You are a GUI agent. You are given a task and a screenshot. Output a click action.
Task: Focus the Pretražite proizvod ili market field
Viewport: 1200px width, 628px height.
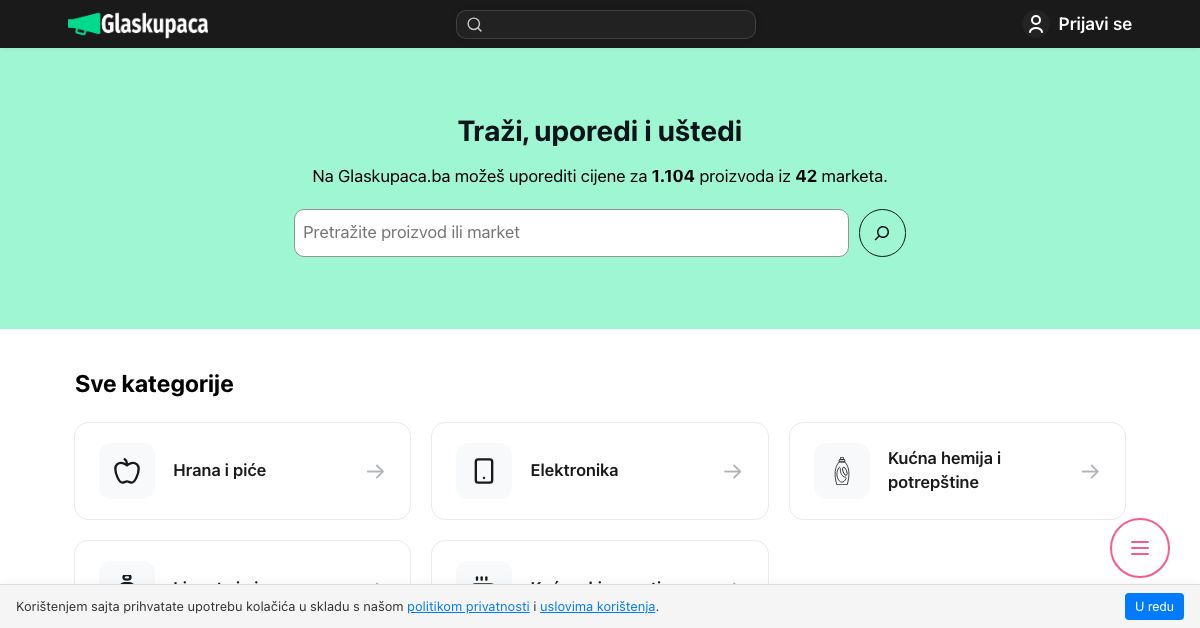coord(571,233)
